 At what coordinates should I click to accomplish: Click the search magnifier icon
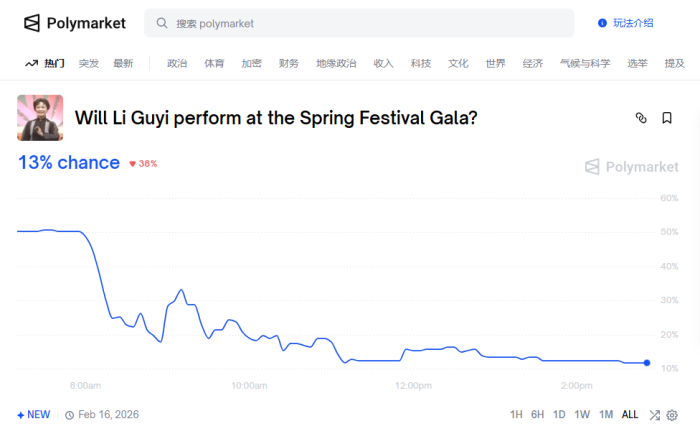pyautogui.click(x=162, y=23)
